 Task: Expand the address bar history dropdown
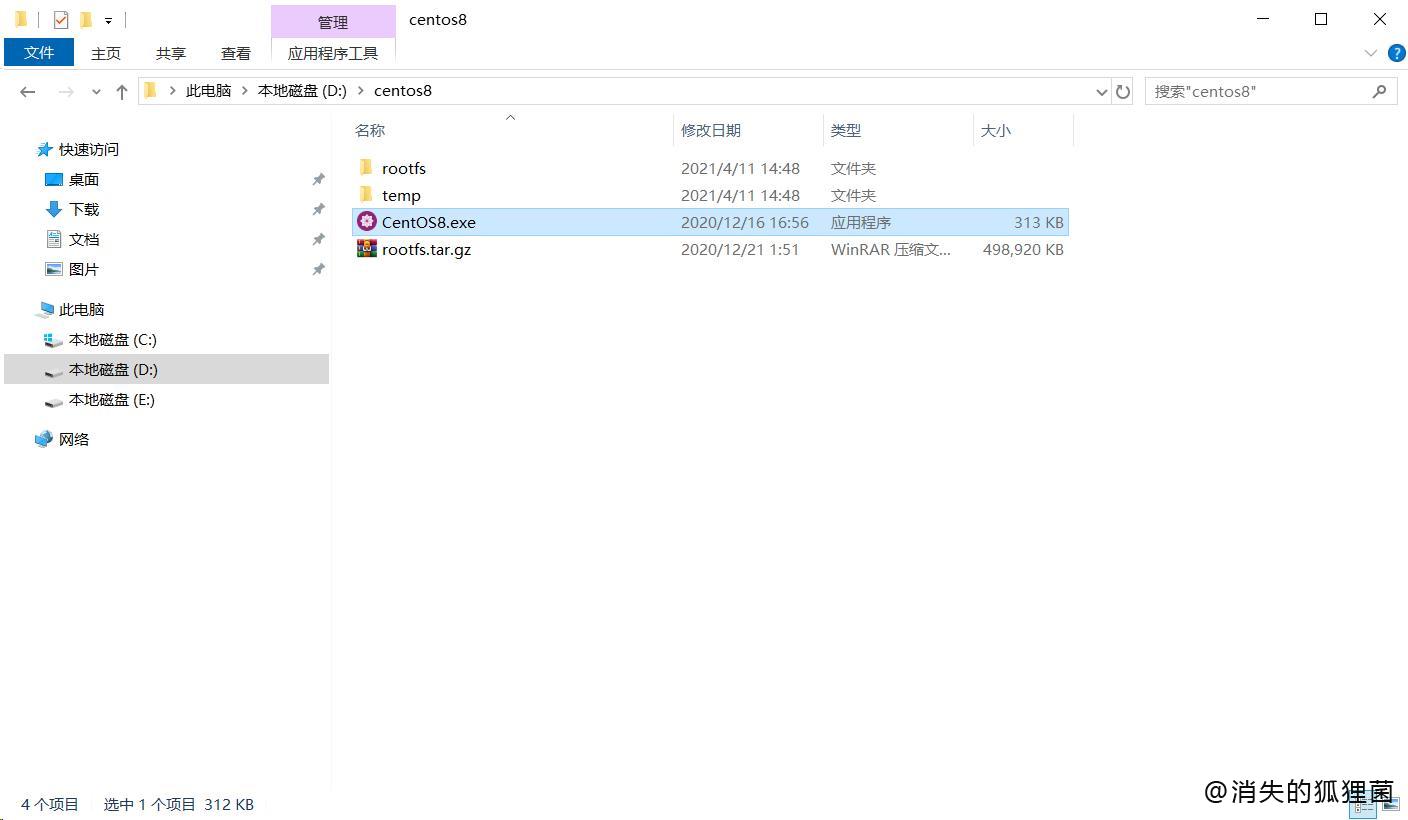coord(1102,92)
